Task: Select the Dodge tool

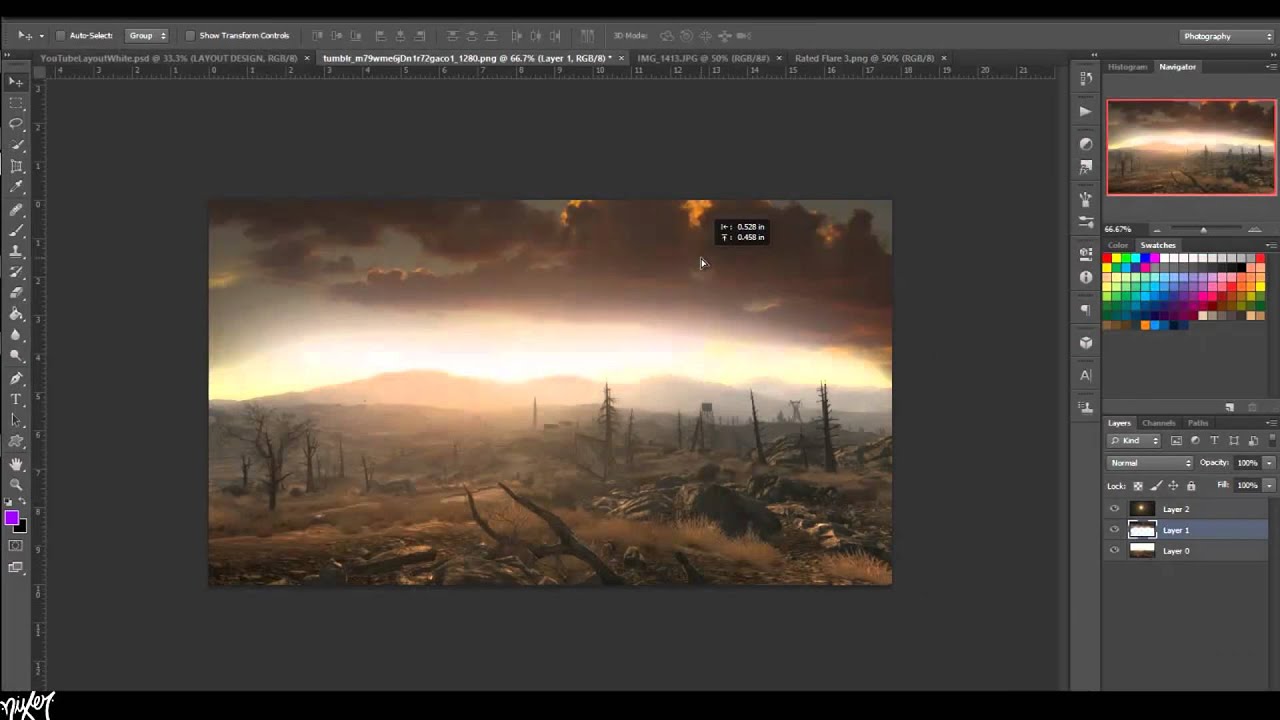Action: coord(16,357)
